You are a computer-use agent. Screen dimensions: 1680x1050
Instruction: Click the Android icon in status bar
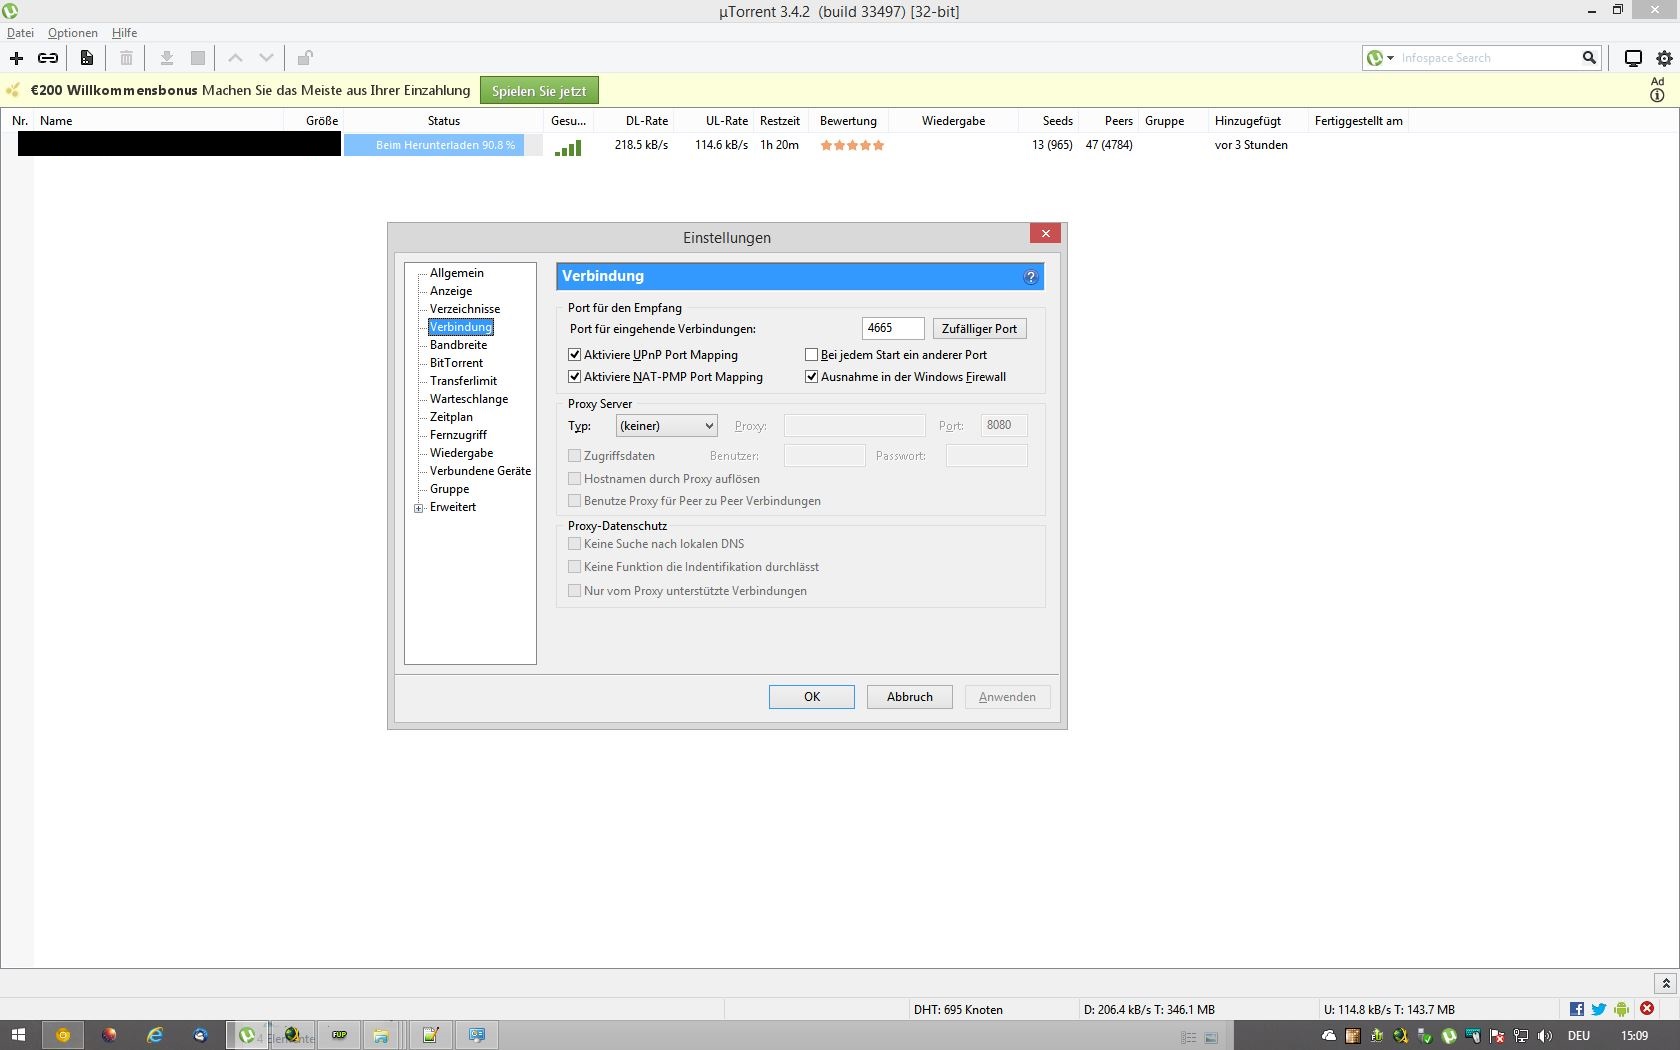pos(1621,1009)
